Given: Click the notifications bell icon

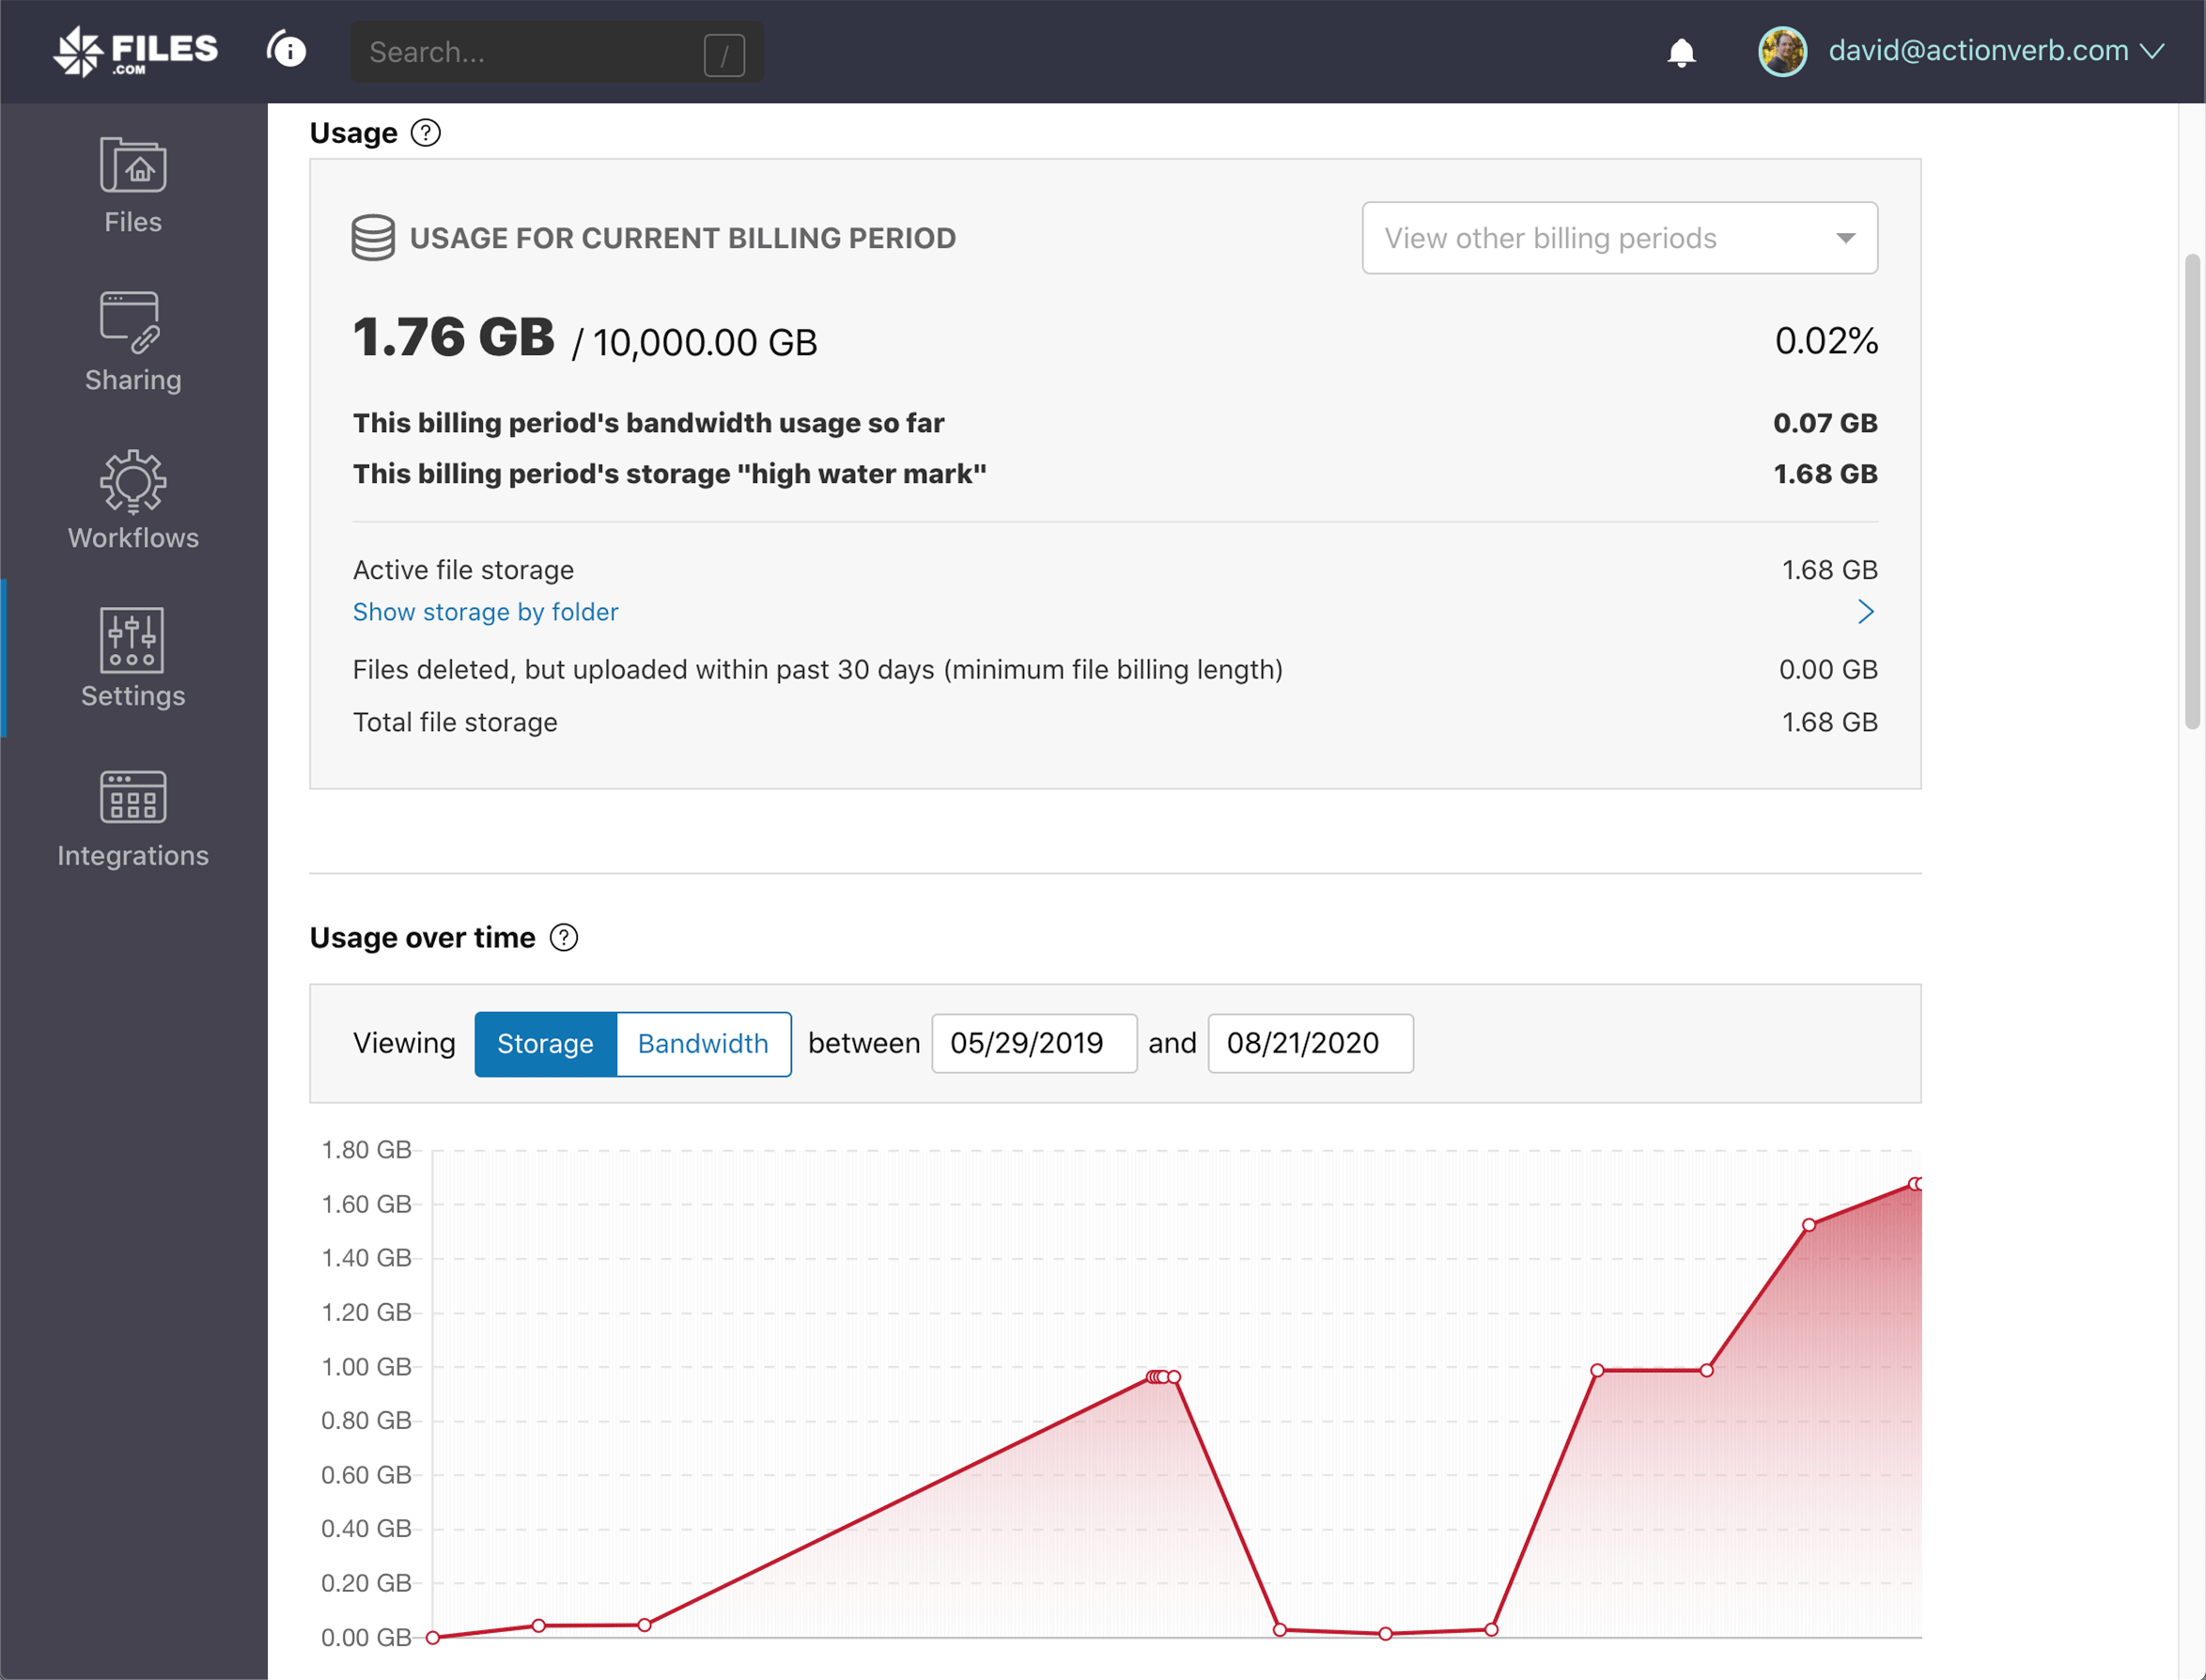Looking at the screenshot, I should point(1681,52).
